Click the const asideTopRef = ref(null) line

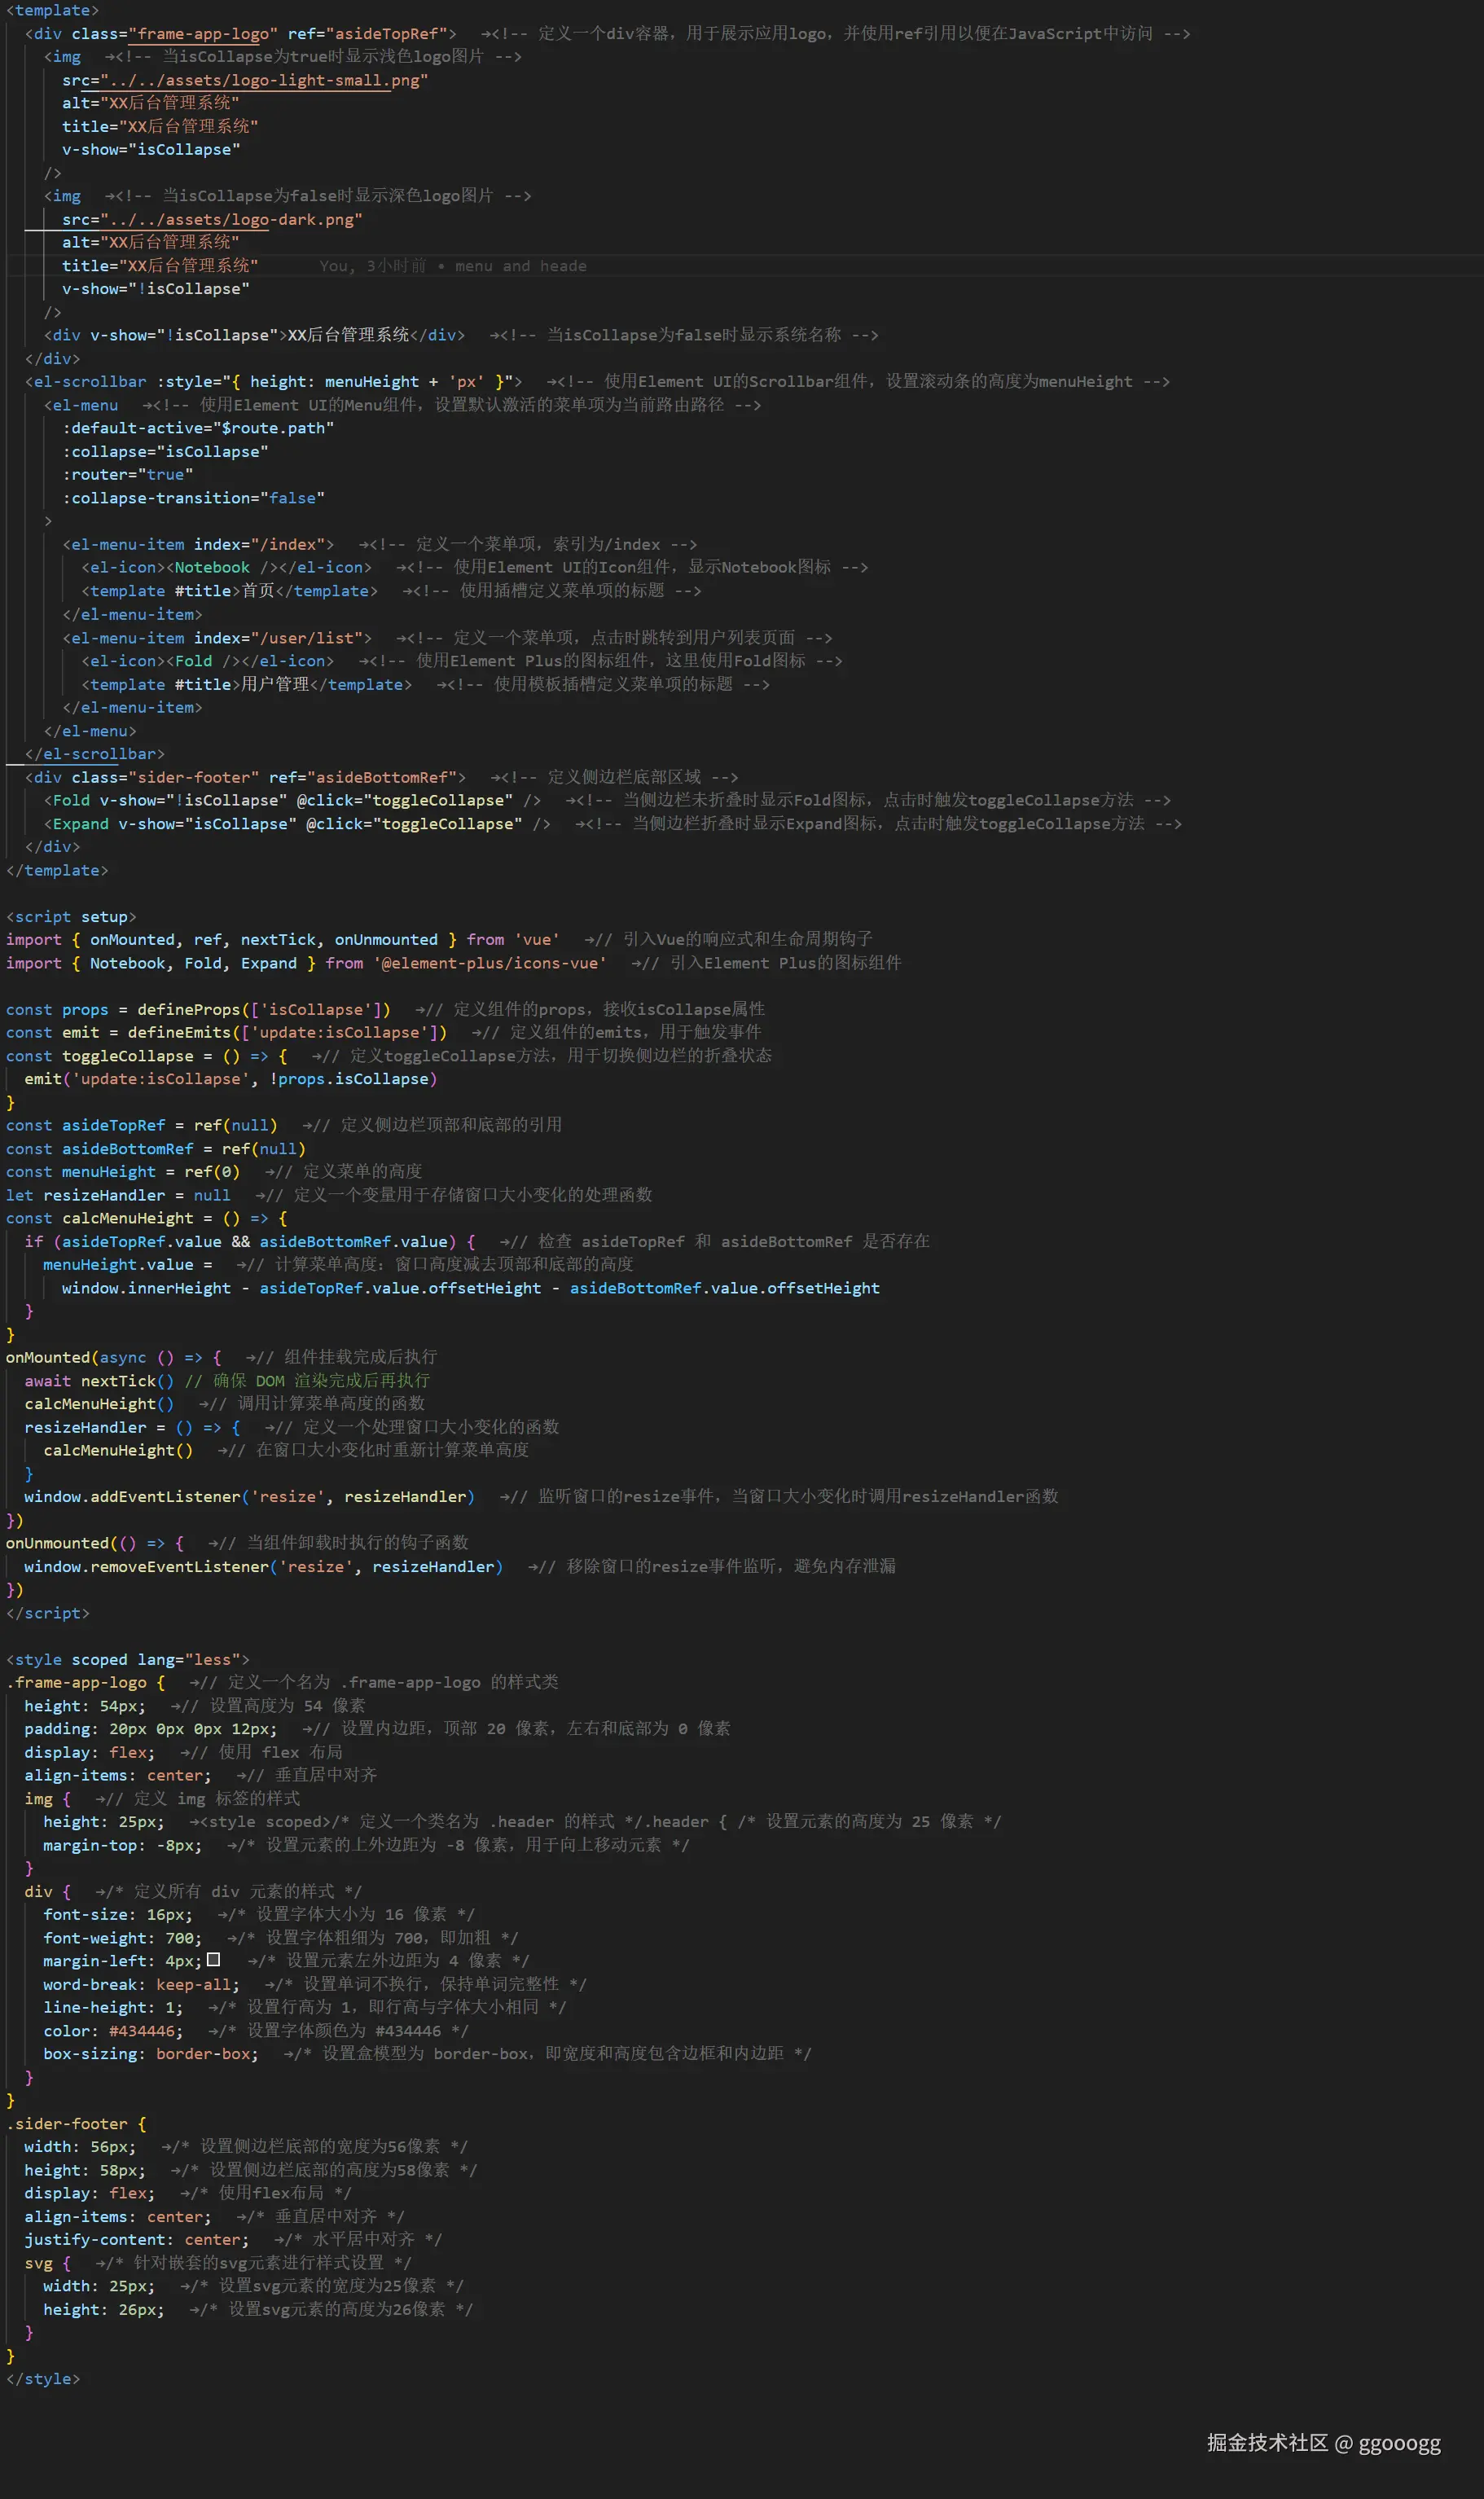click(x=141, y=1126)
